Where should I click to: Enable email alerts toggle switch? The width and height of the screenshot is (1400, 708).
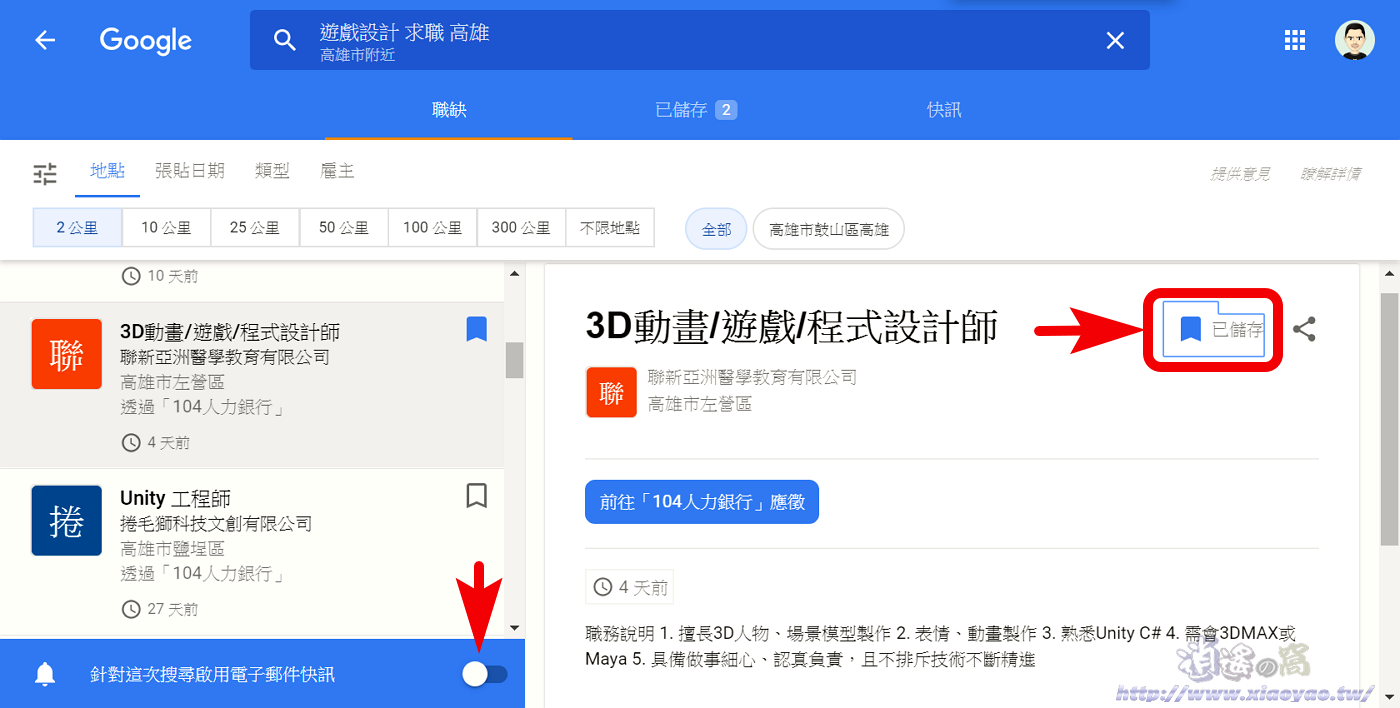[x=485, y=674]
